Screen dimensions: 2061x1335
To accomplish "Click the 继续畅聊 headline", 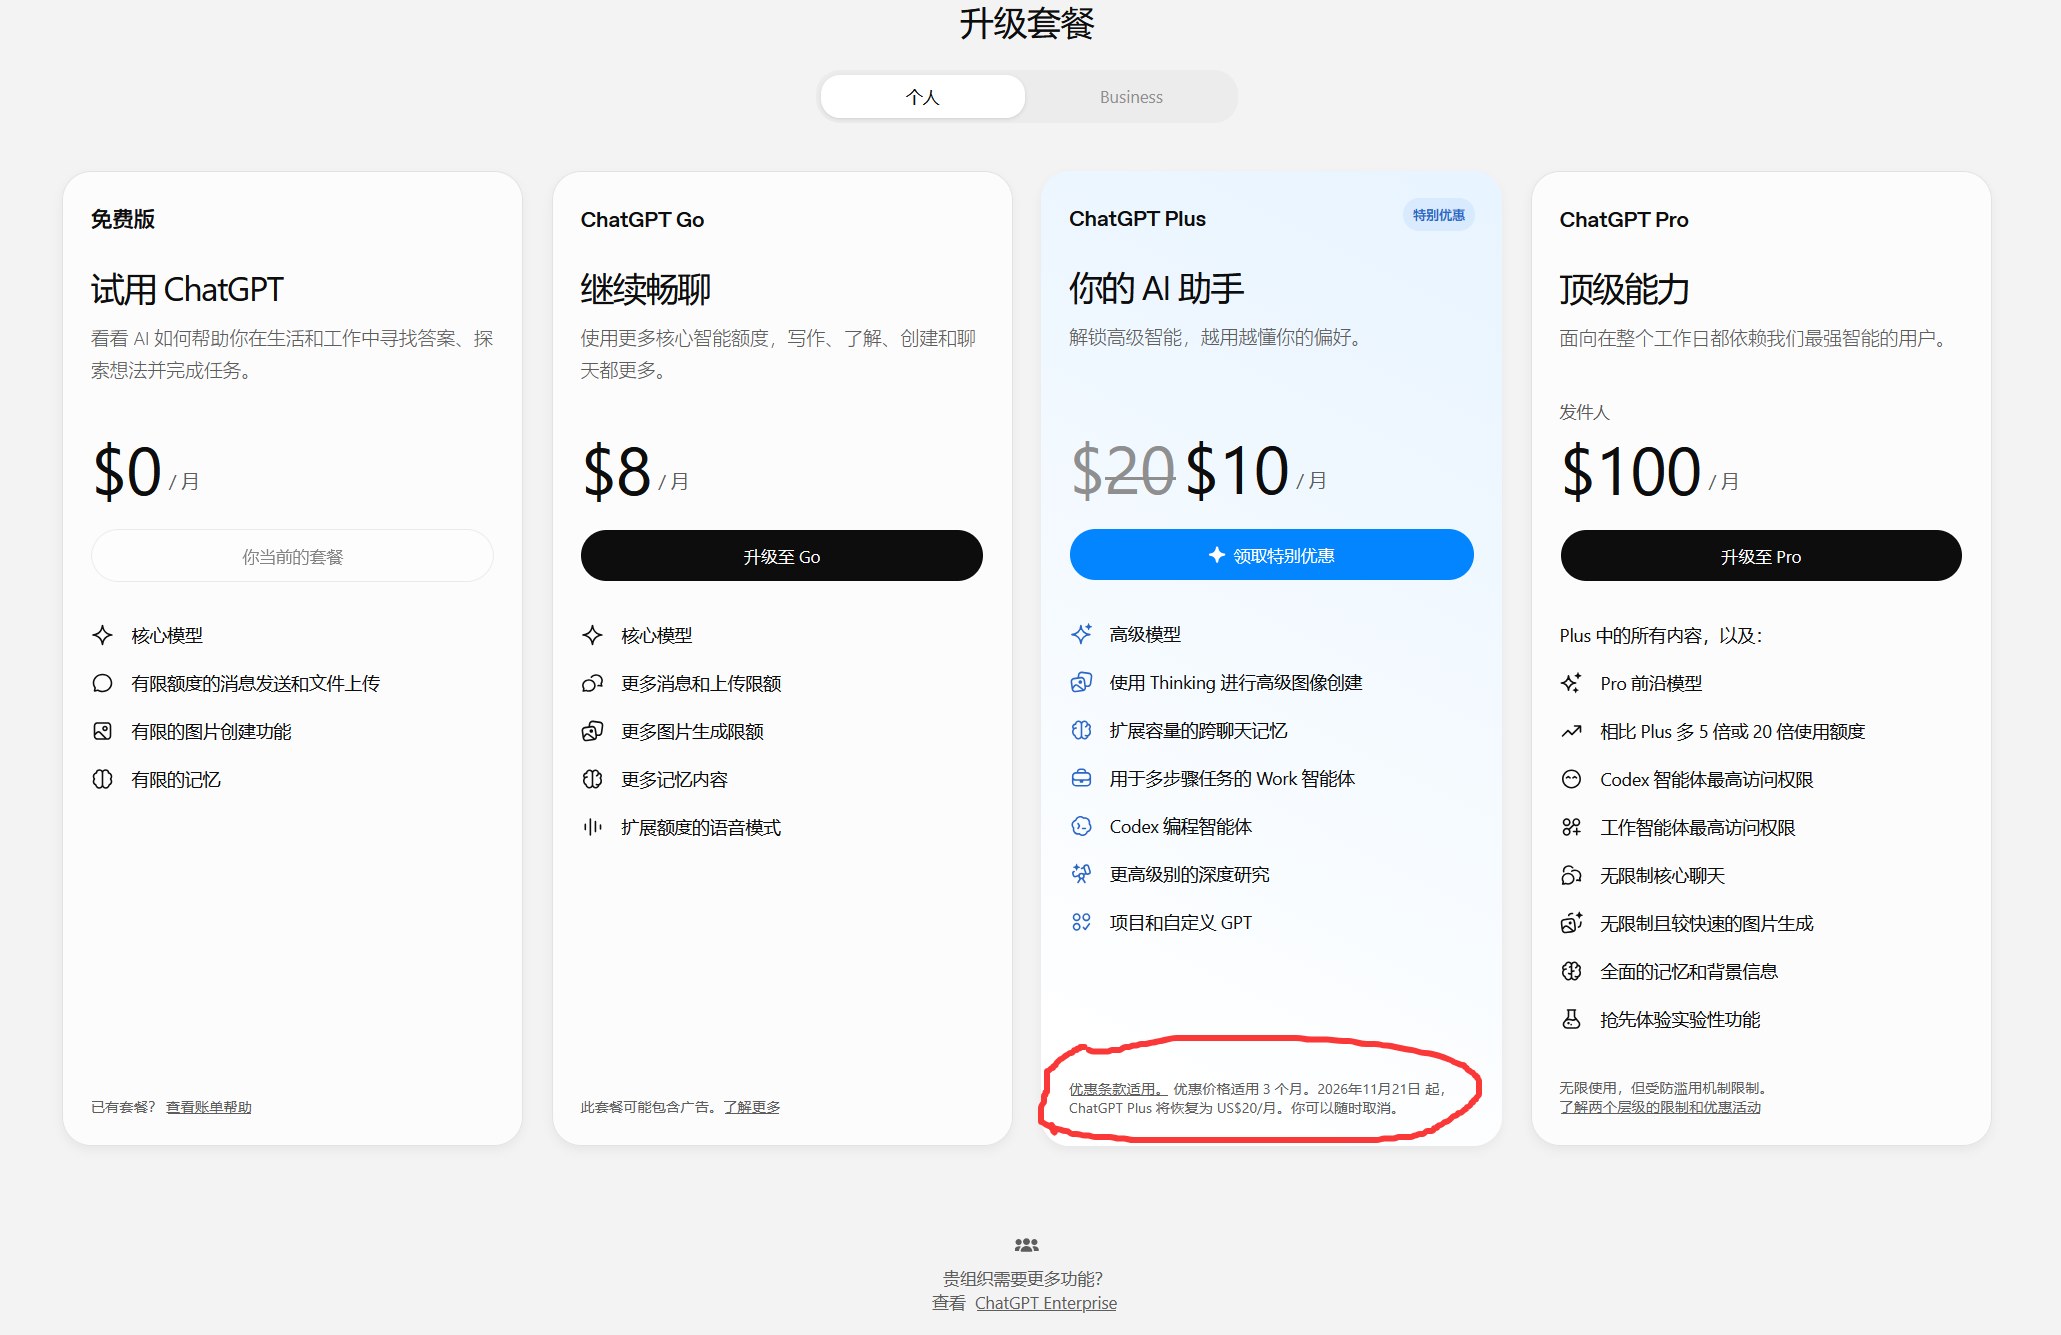I will (646, 289).
